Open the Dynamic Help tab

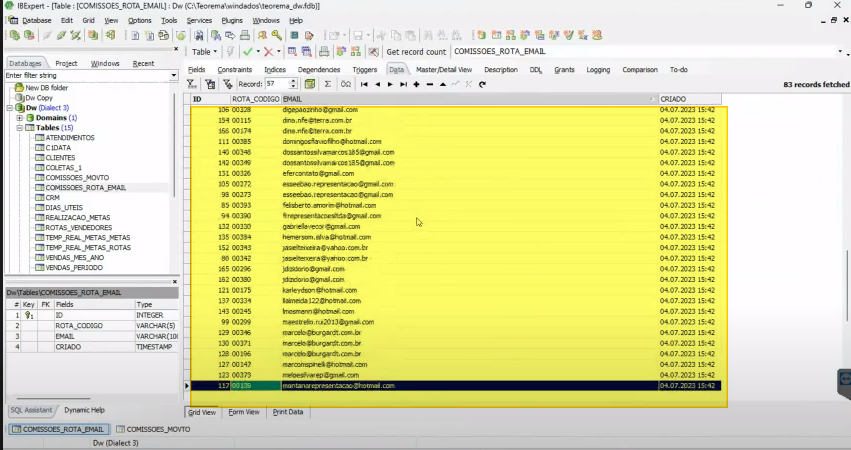click(85, 410)
